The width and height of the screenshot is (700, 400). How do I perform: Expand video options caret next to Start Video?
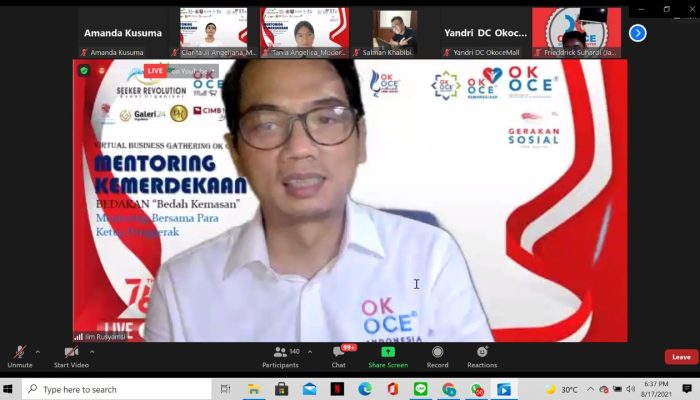coord(92,352)
